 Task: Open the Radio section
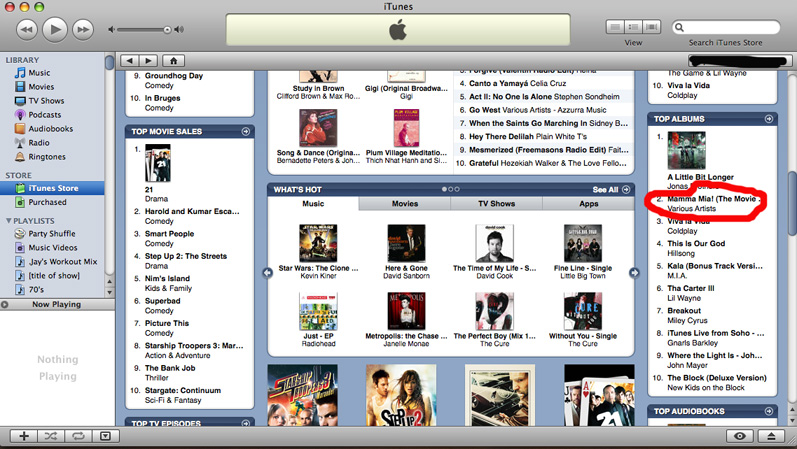coord(39,143)
